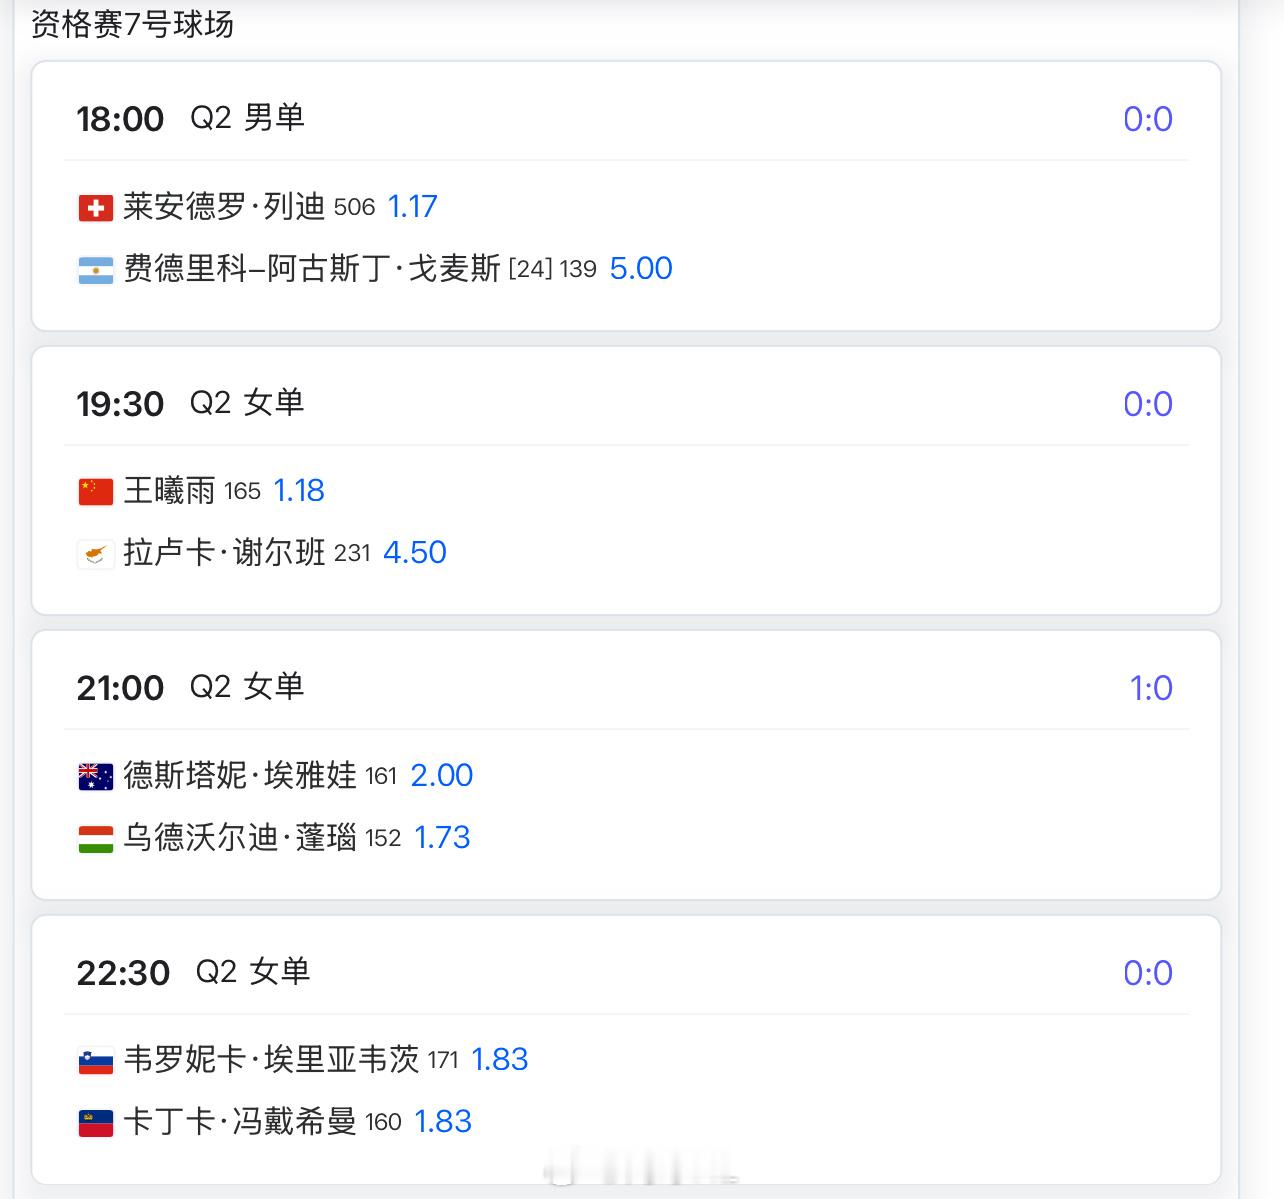
Task: Select the 4.50 odds for 拉卢卡·谢尔班
Action: coord(415,553)
